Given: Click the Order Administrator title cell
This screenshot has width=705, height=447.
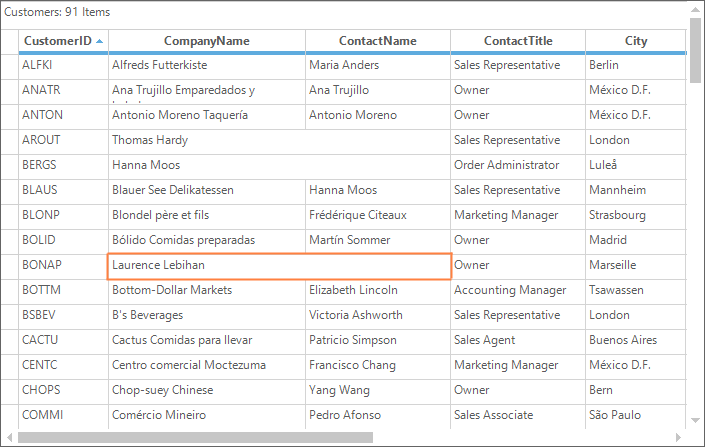Looking at the screenshot, I should tap(518, 165).
